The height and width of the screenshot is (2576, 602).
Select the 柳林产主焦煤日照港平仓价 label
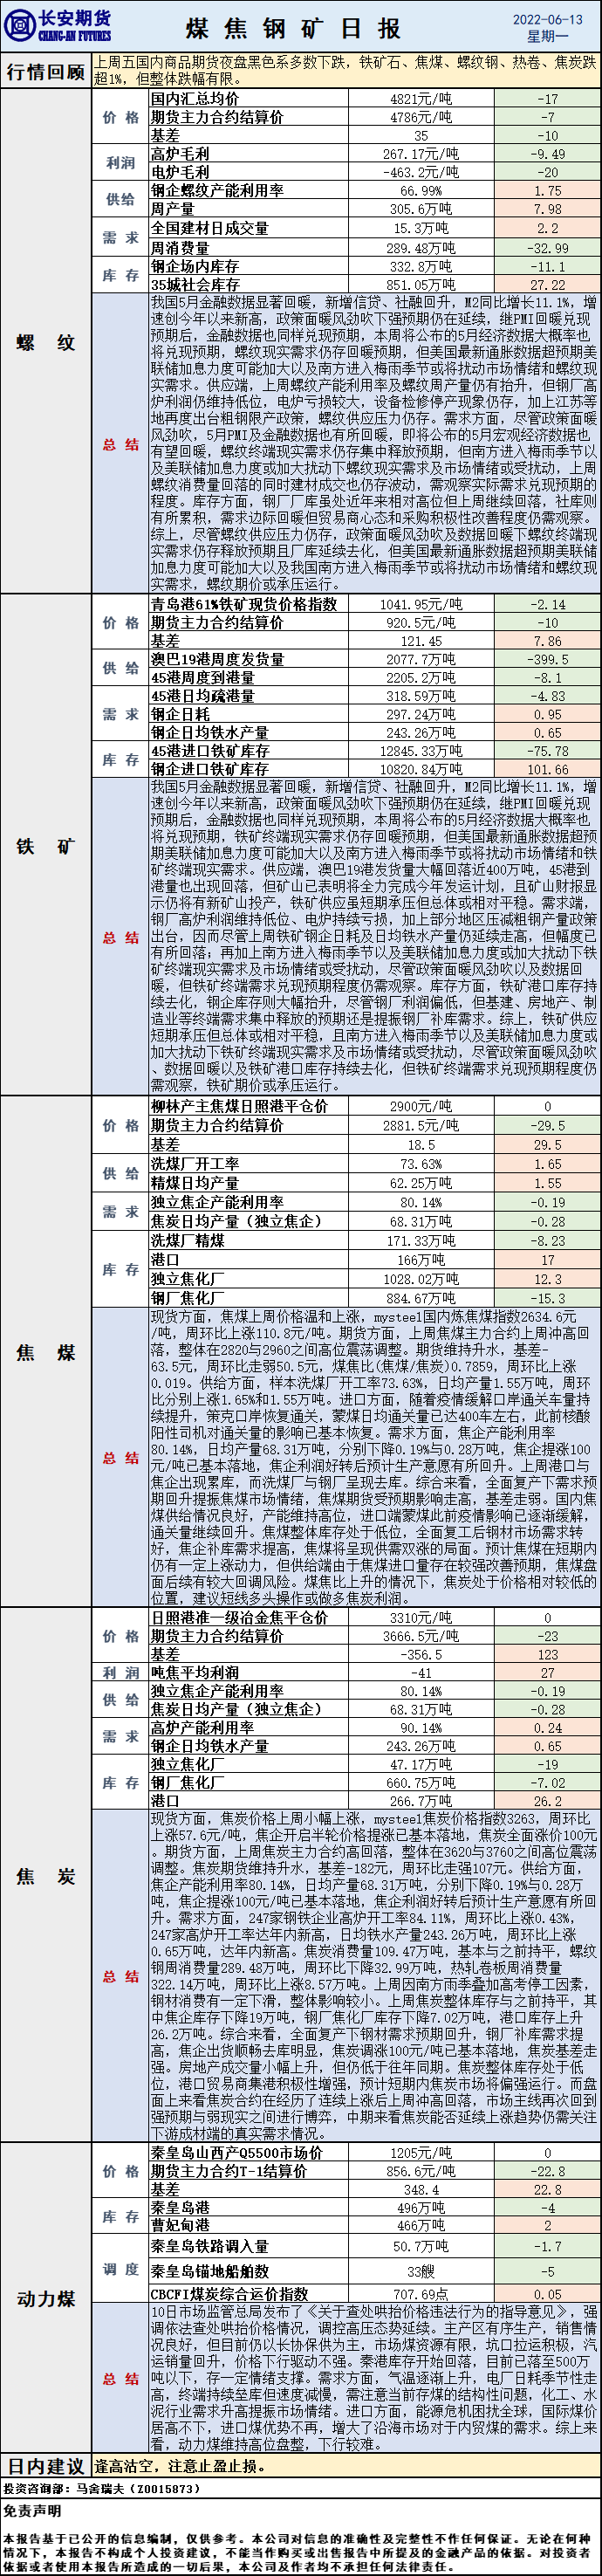[239, 1106]
